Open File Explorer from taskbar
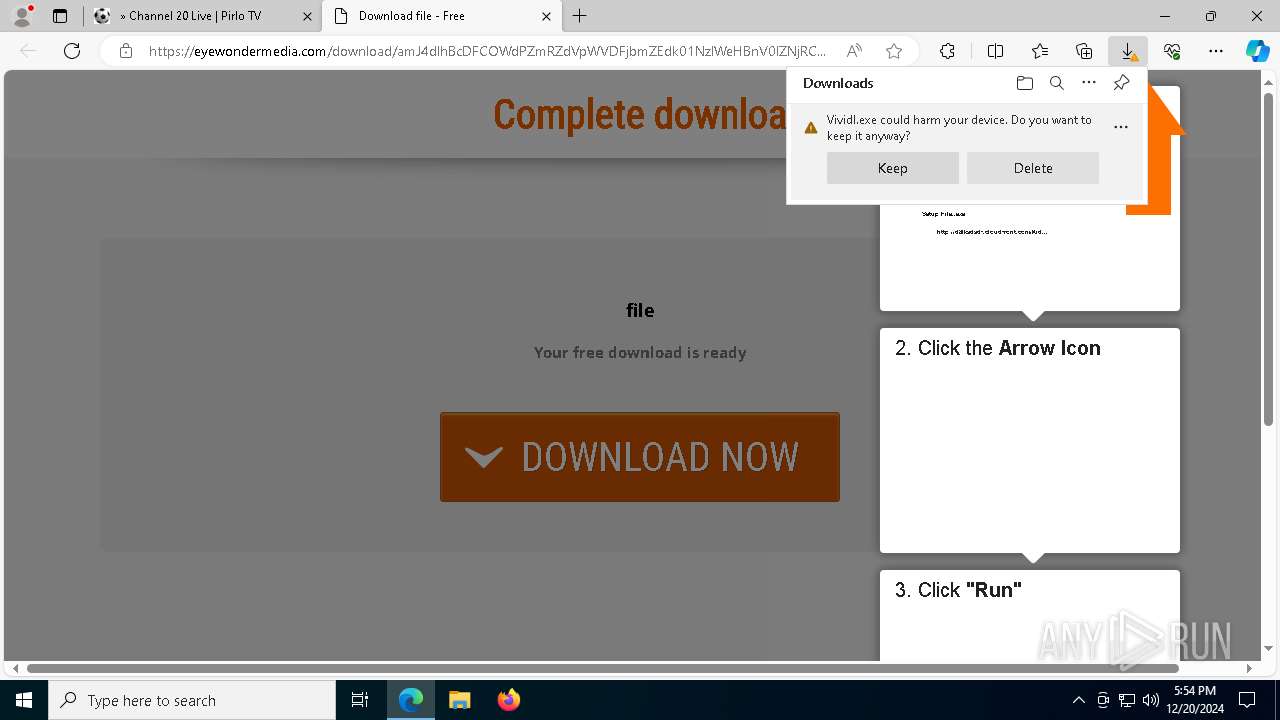The height and width of the screenshot is (720, 1280). tap(459, 700)
